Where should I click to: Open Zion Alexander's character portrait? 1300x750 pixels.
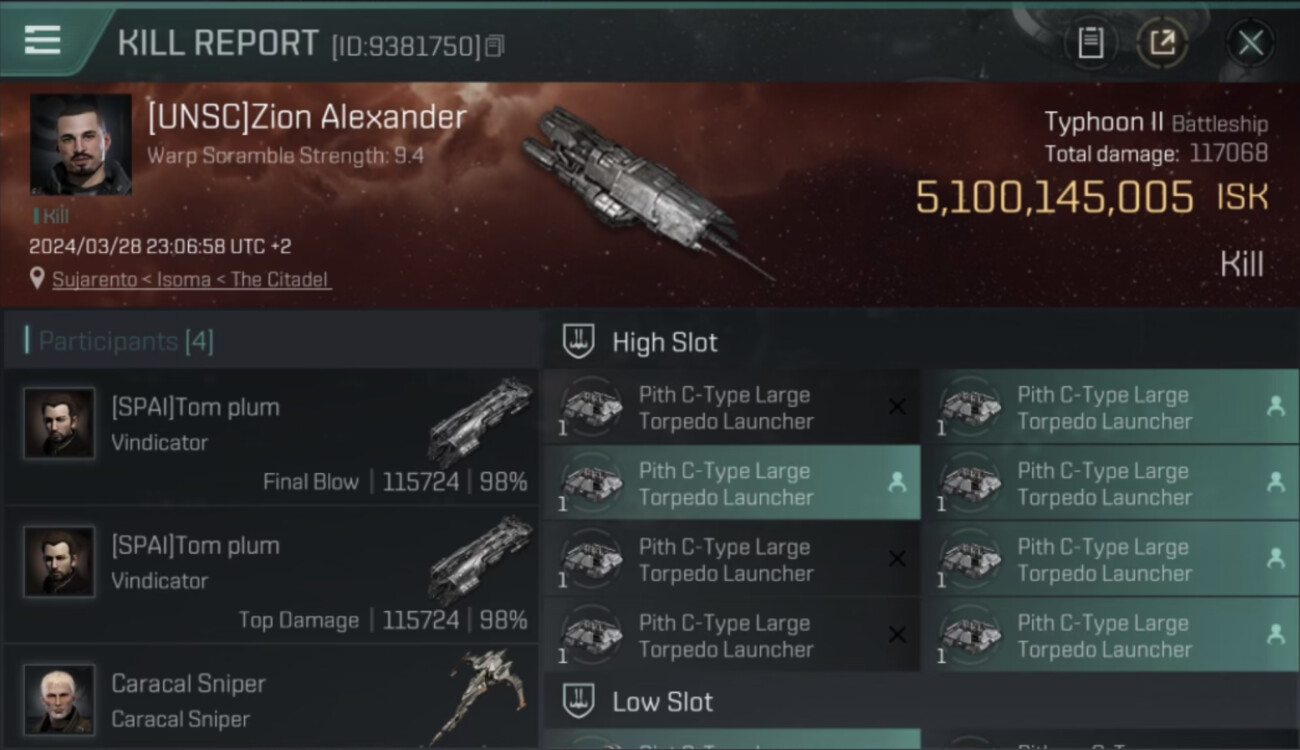click(80, 144)
